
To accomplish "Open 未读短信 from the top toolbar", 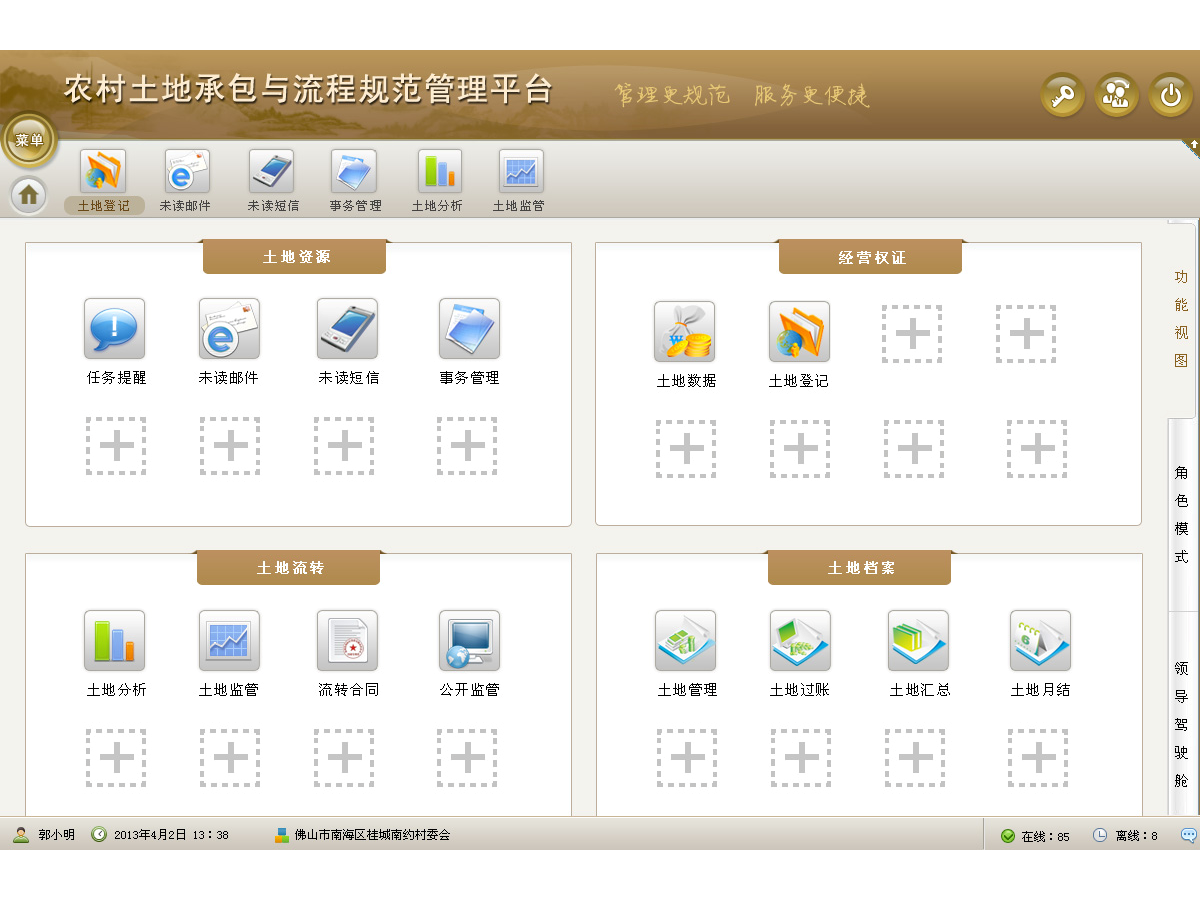I will 272,181.
